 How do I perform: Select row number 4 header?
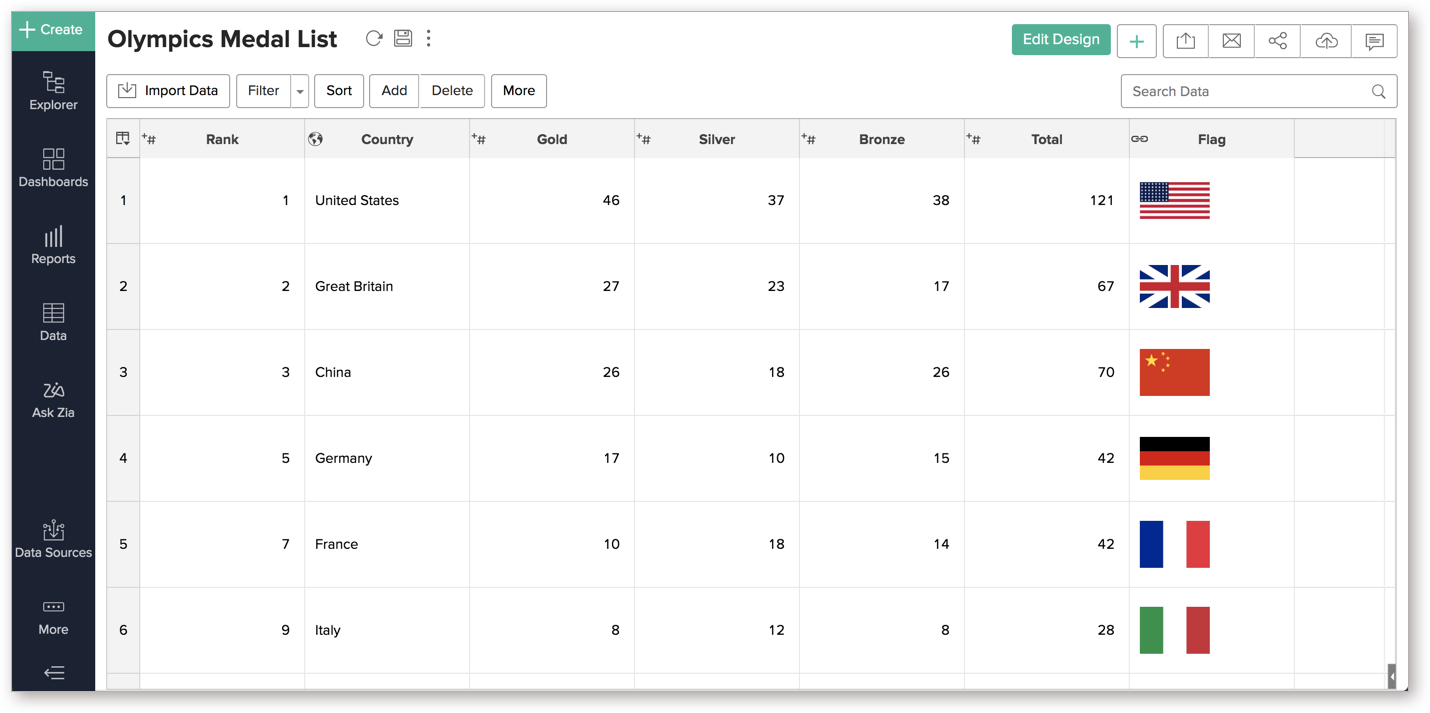[x=123, y=459]
